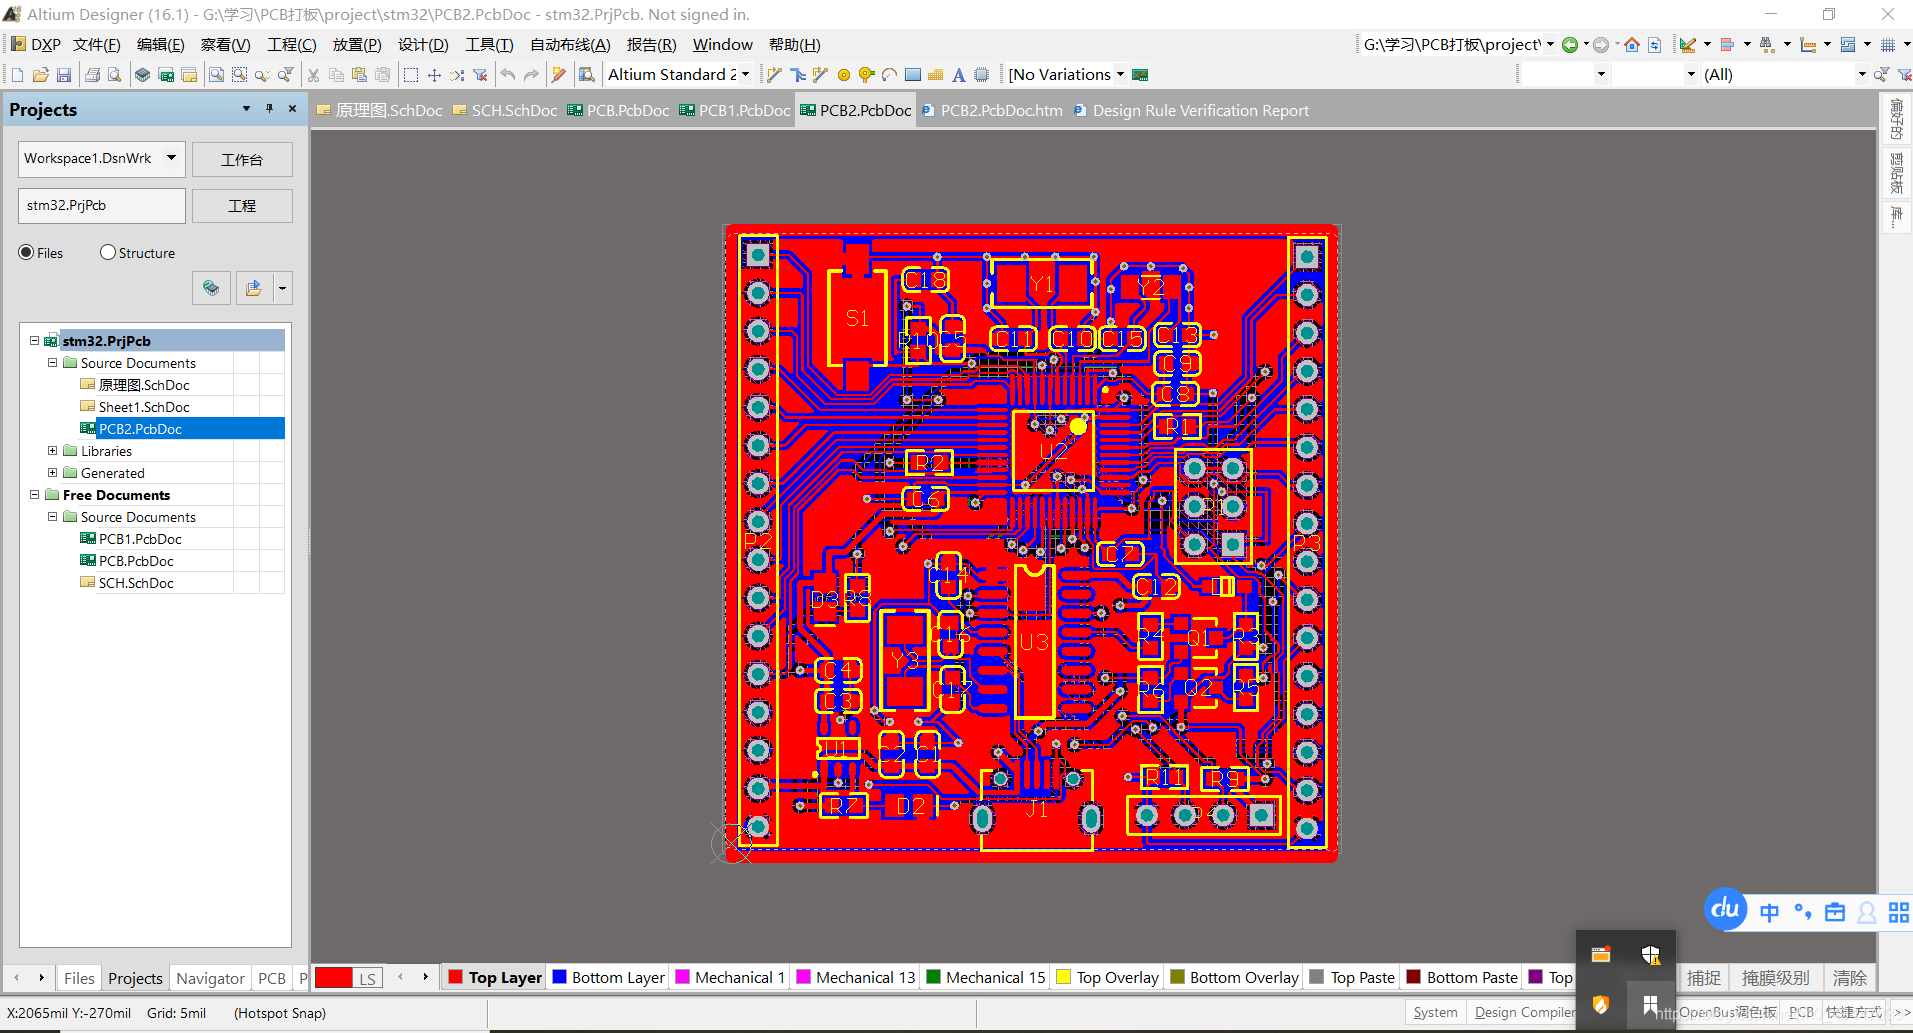Place a fill rectangle

pyautogui.click(x=913, y=75)
